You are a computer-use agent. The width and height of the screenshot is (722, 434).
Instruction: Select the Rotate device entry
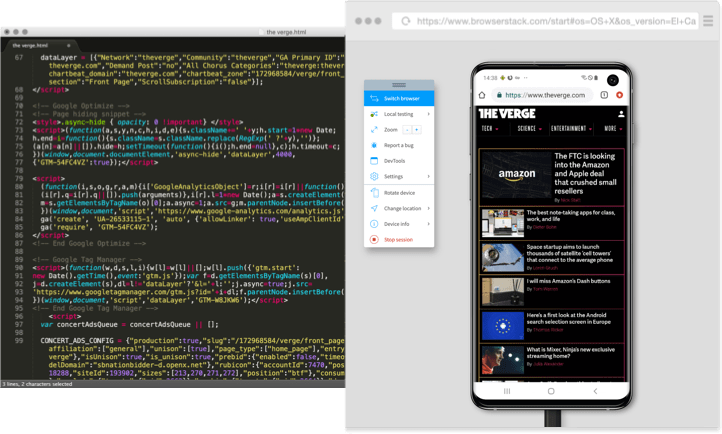pos(399,192)
